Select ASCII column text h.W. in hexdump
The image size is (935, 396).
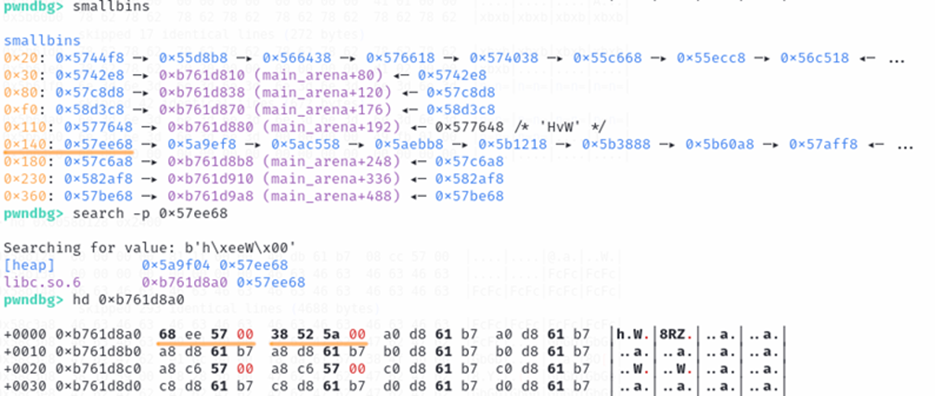tap(633, 333)
